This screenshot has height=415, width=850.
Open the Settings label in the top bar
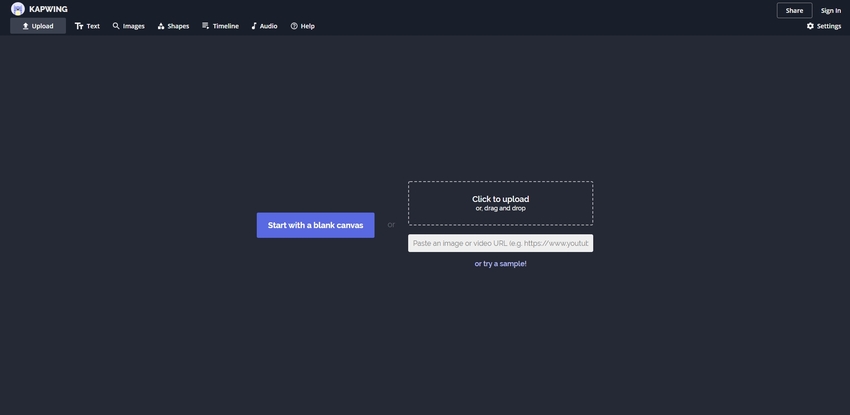tap(829, 26)
